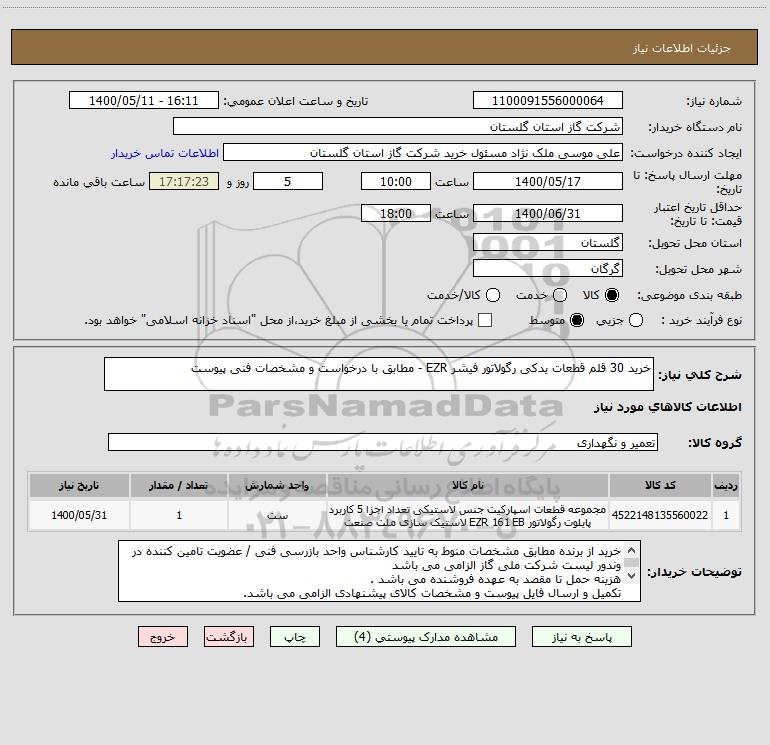Click the deadline time field 10:00
Screen dimensions: 770x745
pyautogui.click(x=396, y=182)
